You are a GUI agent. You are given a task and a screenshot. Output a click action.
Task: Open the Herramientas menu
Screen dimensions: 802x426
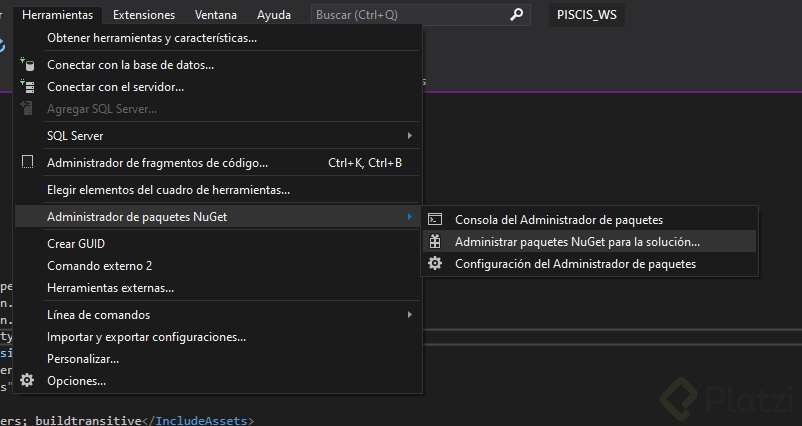pyautogui.click(x=57, y=15)
